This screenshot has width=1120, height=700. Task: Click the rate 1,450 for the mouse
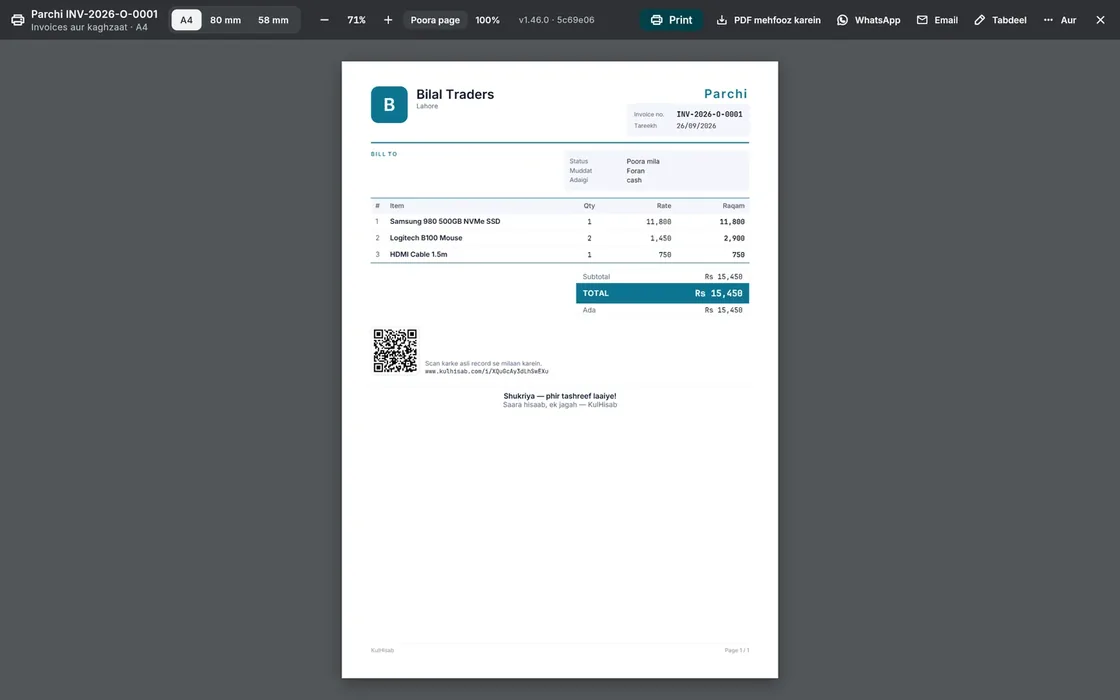point(661,239)
